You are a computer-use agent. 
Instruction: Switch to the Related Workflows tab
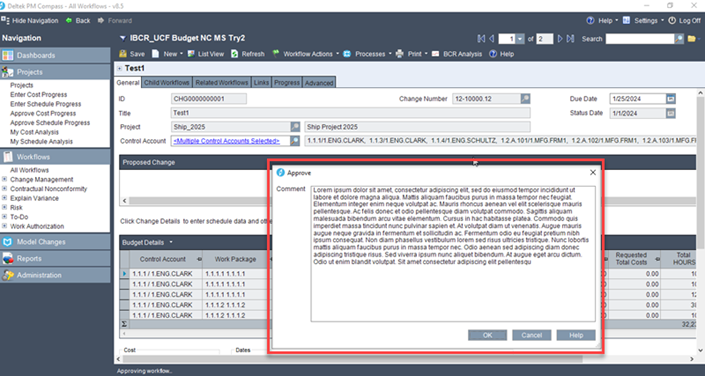(x=222, y=83)
